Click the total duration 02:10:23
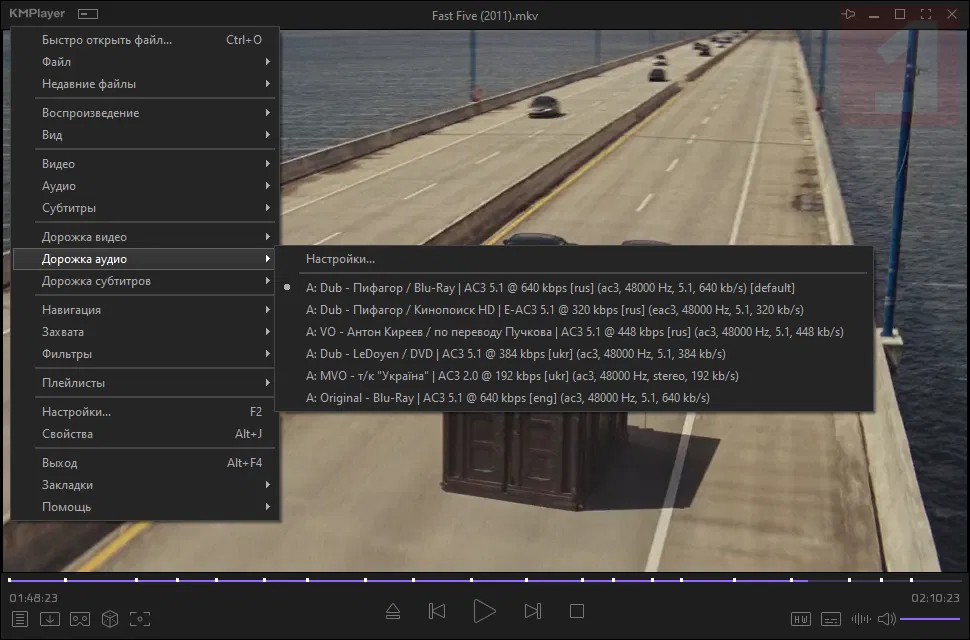Viewport: 970px width, 640px height. point(935,598)
